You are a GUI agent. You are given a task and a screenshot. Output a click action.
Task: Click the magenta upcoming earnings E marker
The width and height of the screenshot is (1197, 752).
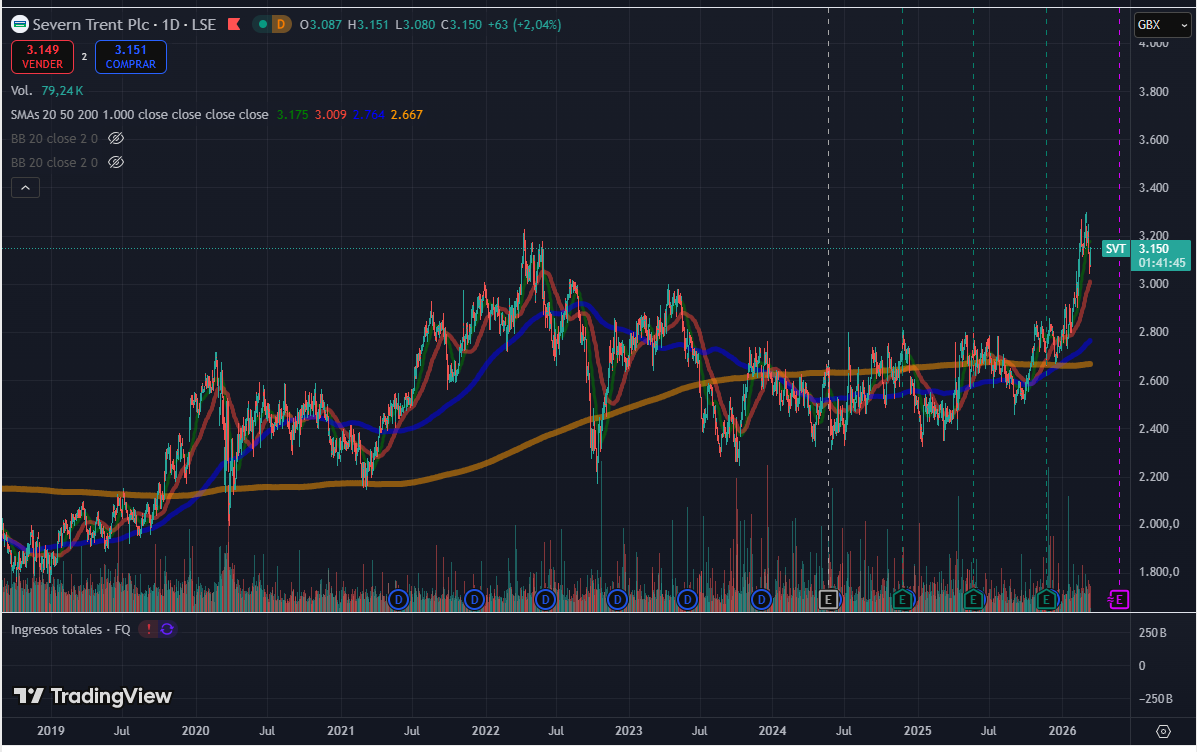[x=1119, y=600]
